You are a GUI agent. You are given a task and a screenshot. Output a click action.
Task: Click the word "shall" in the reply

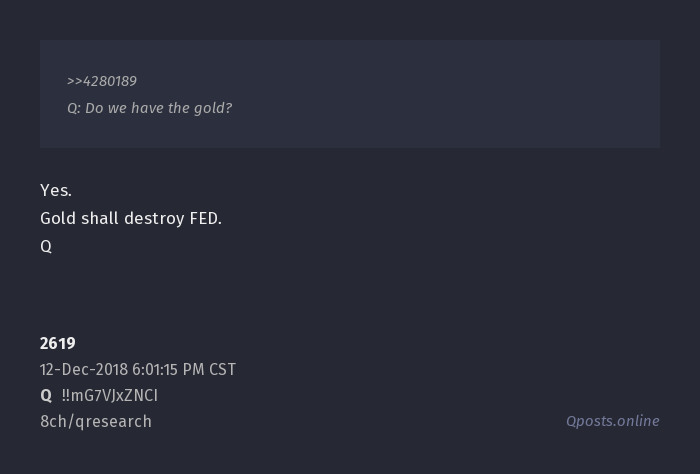[100, 218]
